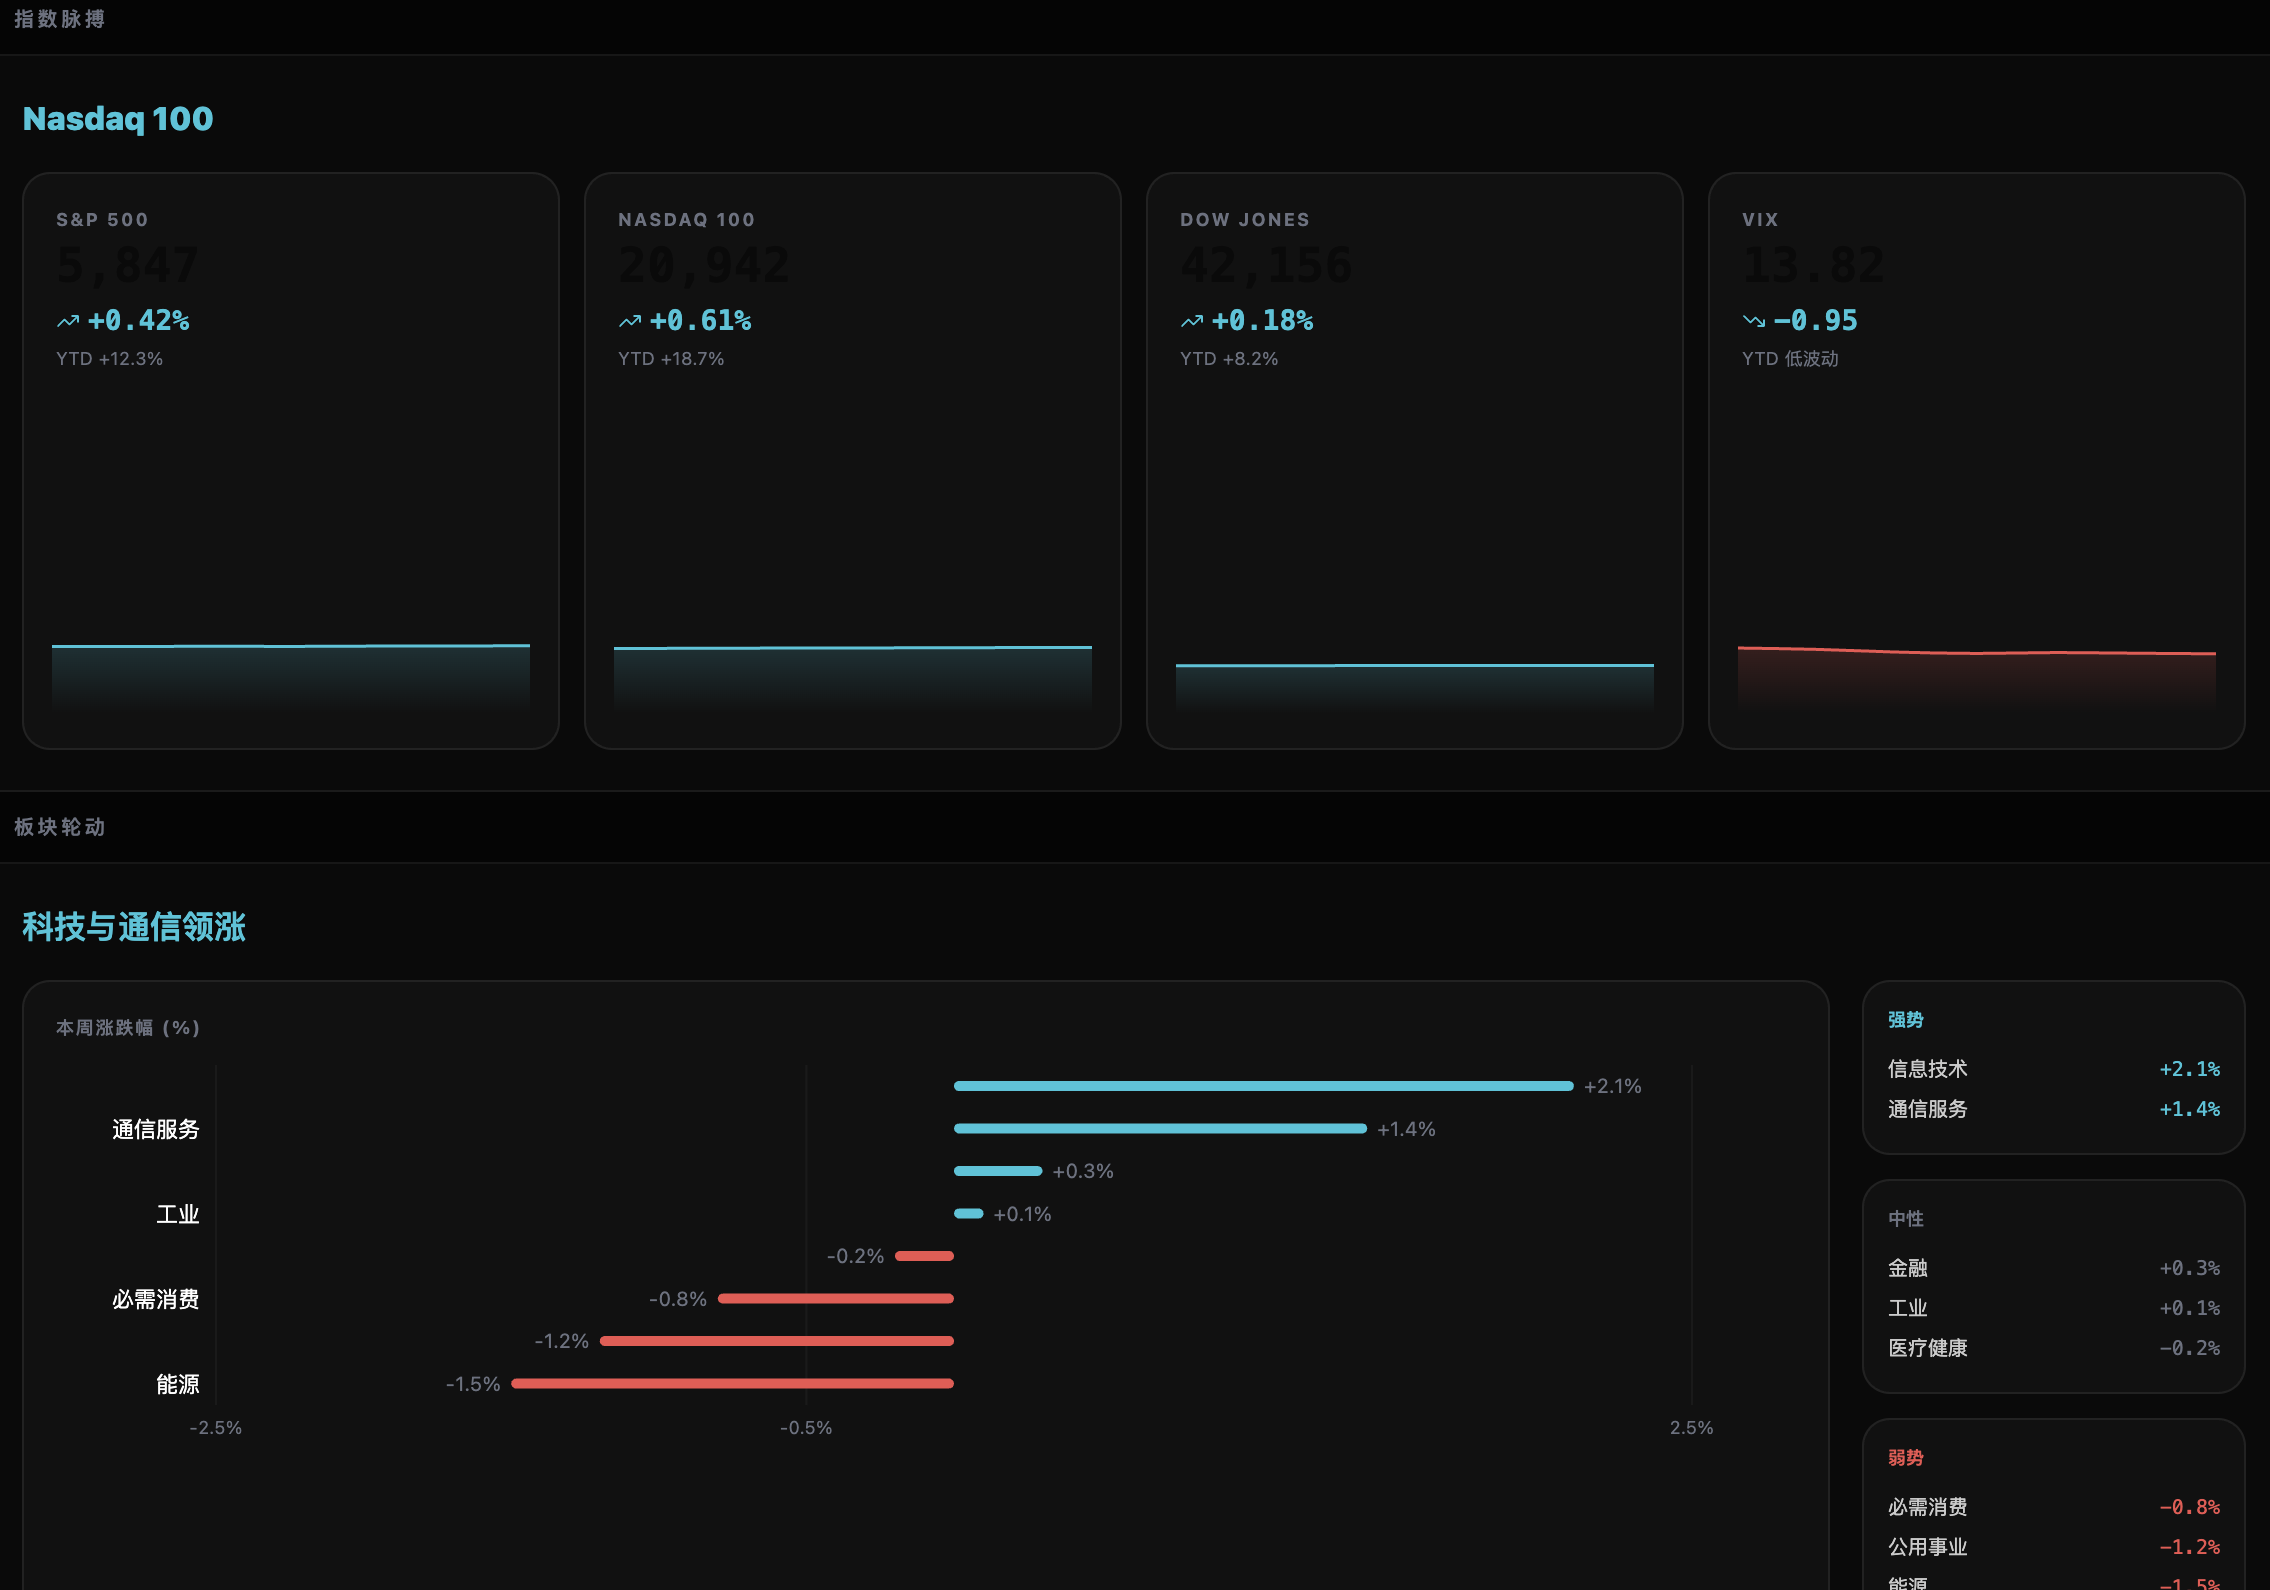Screen dimensions: 2270x1590
Task: Click the 科技与通信领涨 heading
Action: click(x=134, y=926)
